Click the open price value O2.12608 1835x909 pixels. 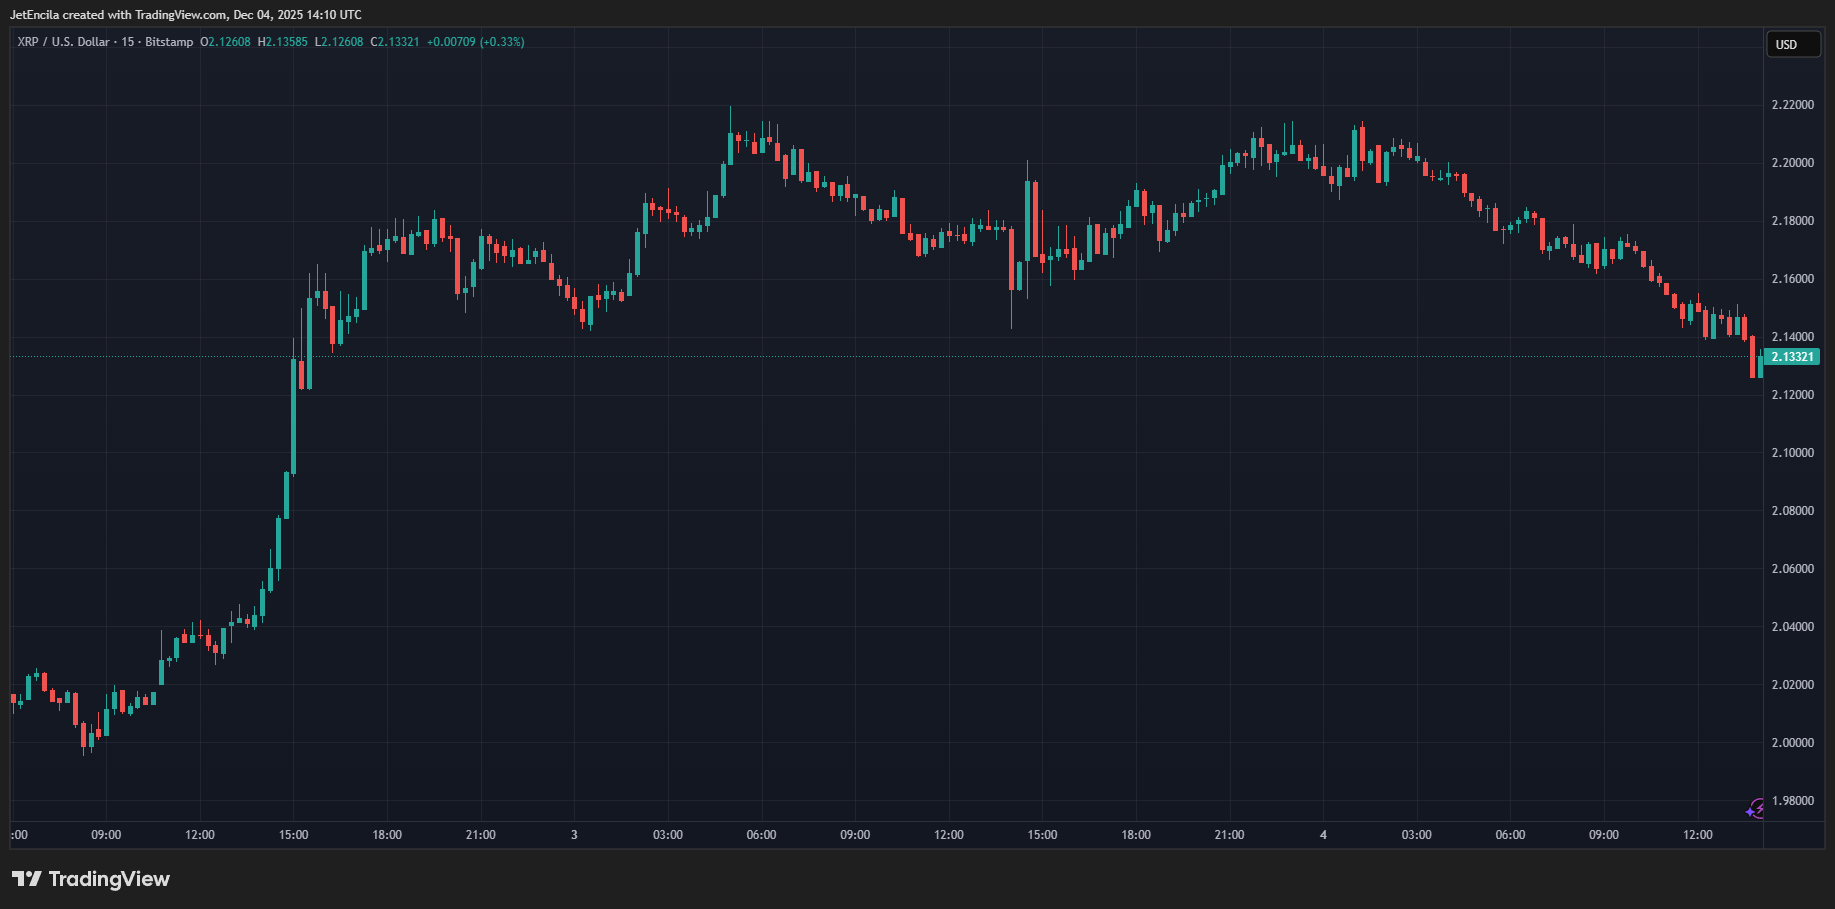[227, 42]
